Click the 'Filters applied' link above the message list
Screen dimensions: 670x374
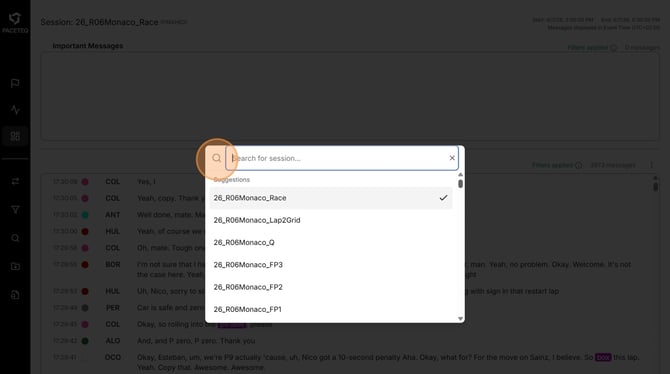(552, 165)
